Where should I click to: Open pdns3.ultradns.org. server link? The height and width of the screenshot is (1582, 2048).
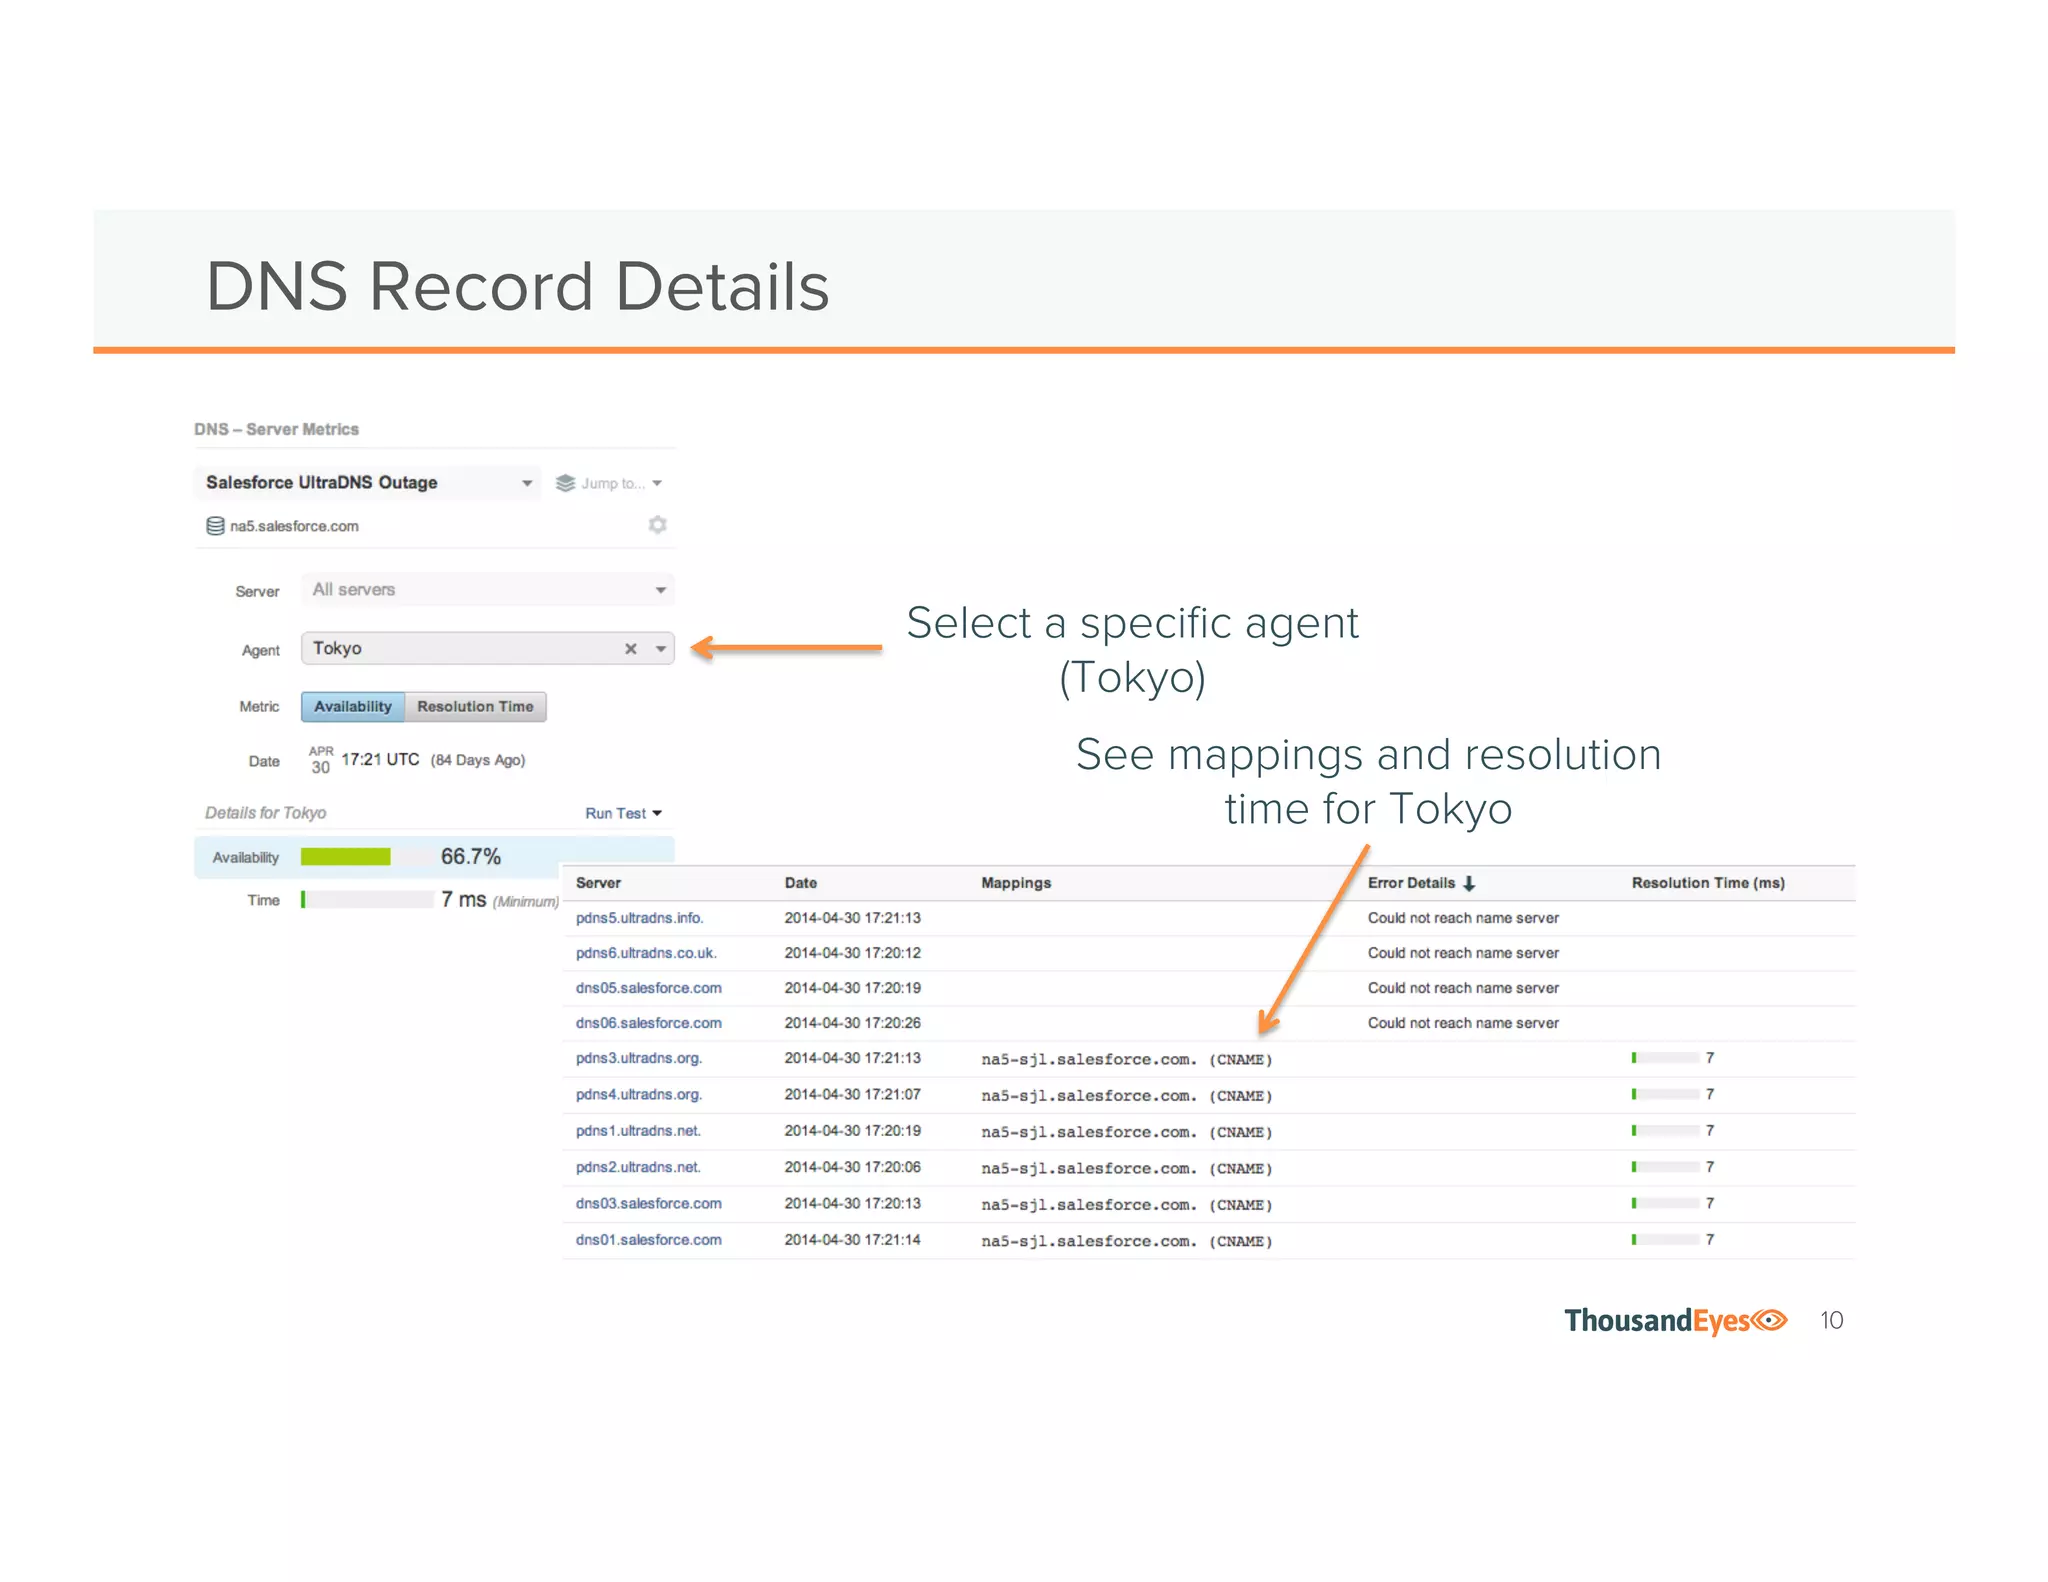[x=639, y=1058]
